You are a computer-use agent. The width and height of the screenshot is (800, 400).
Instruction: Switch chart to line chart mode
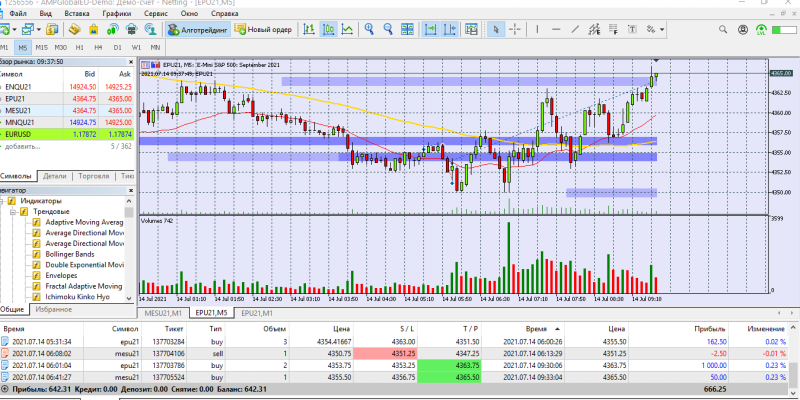tap(347, 30)
